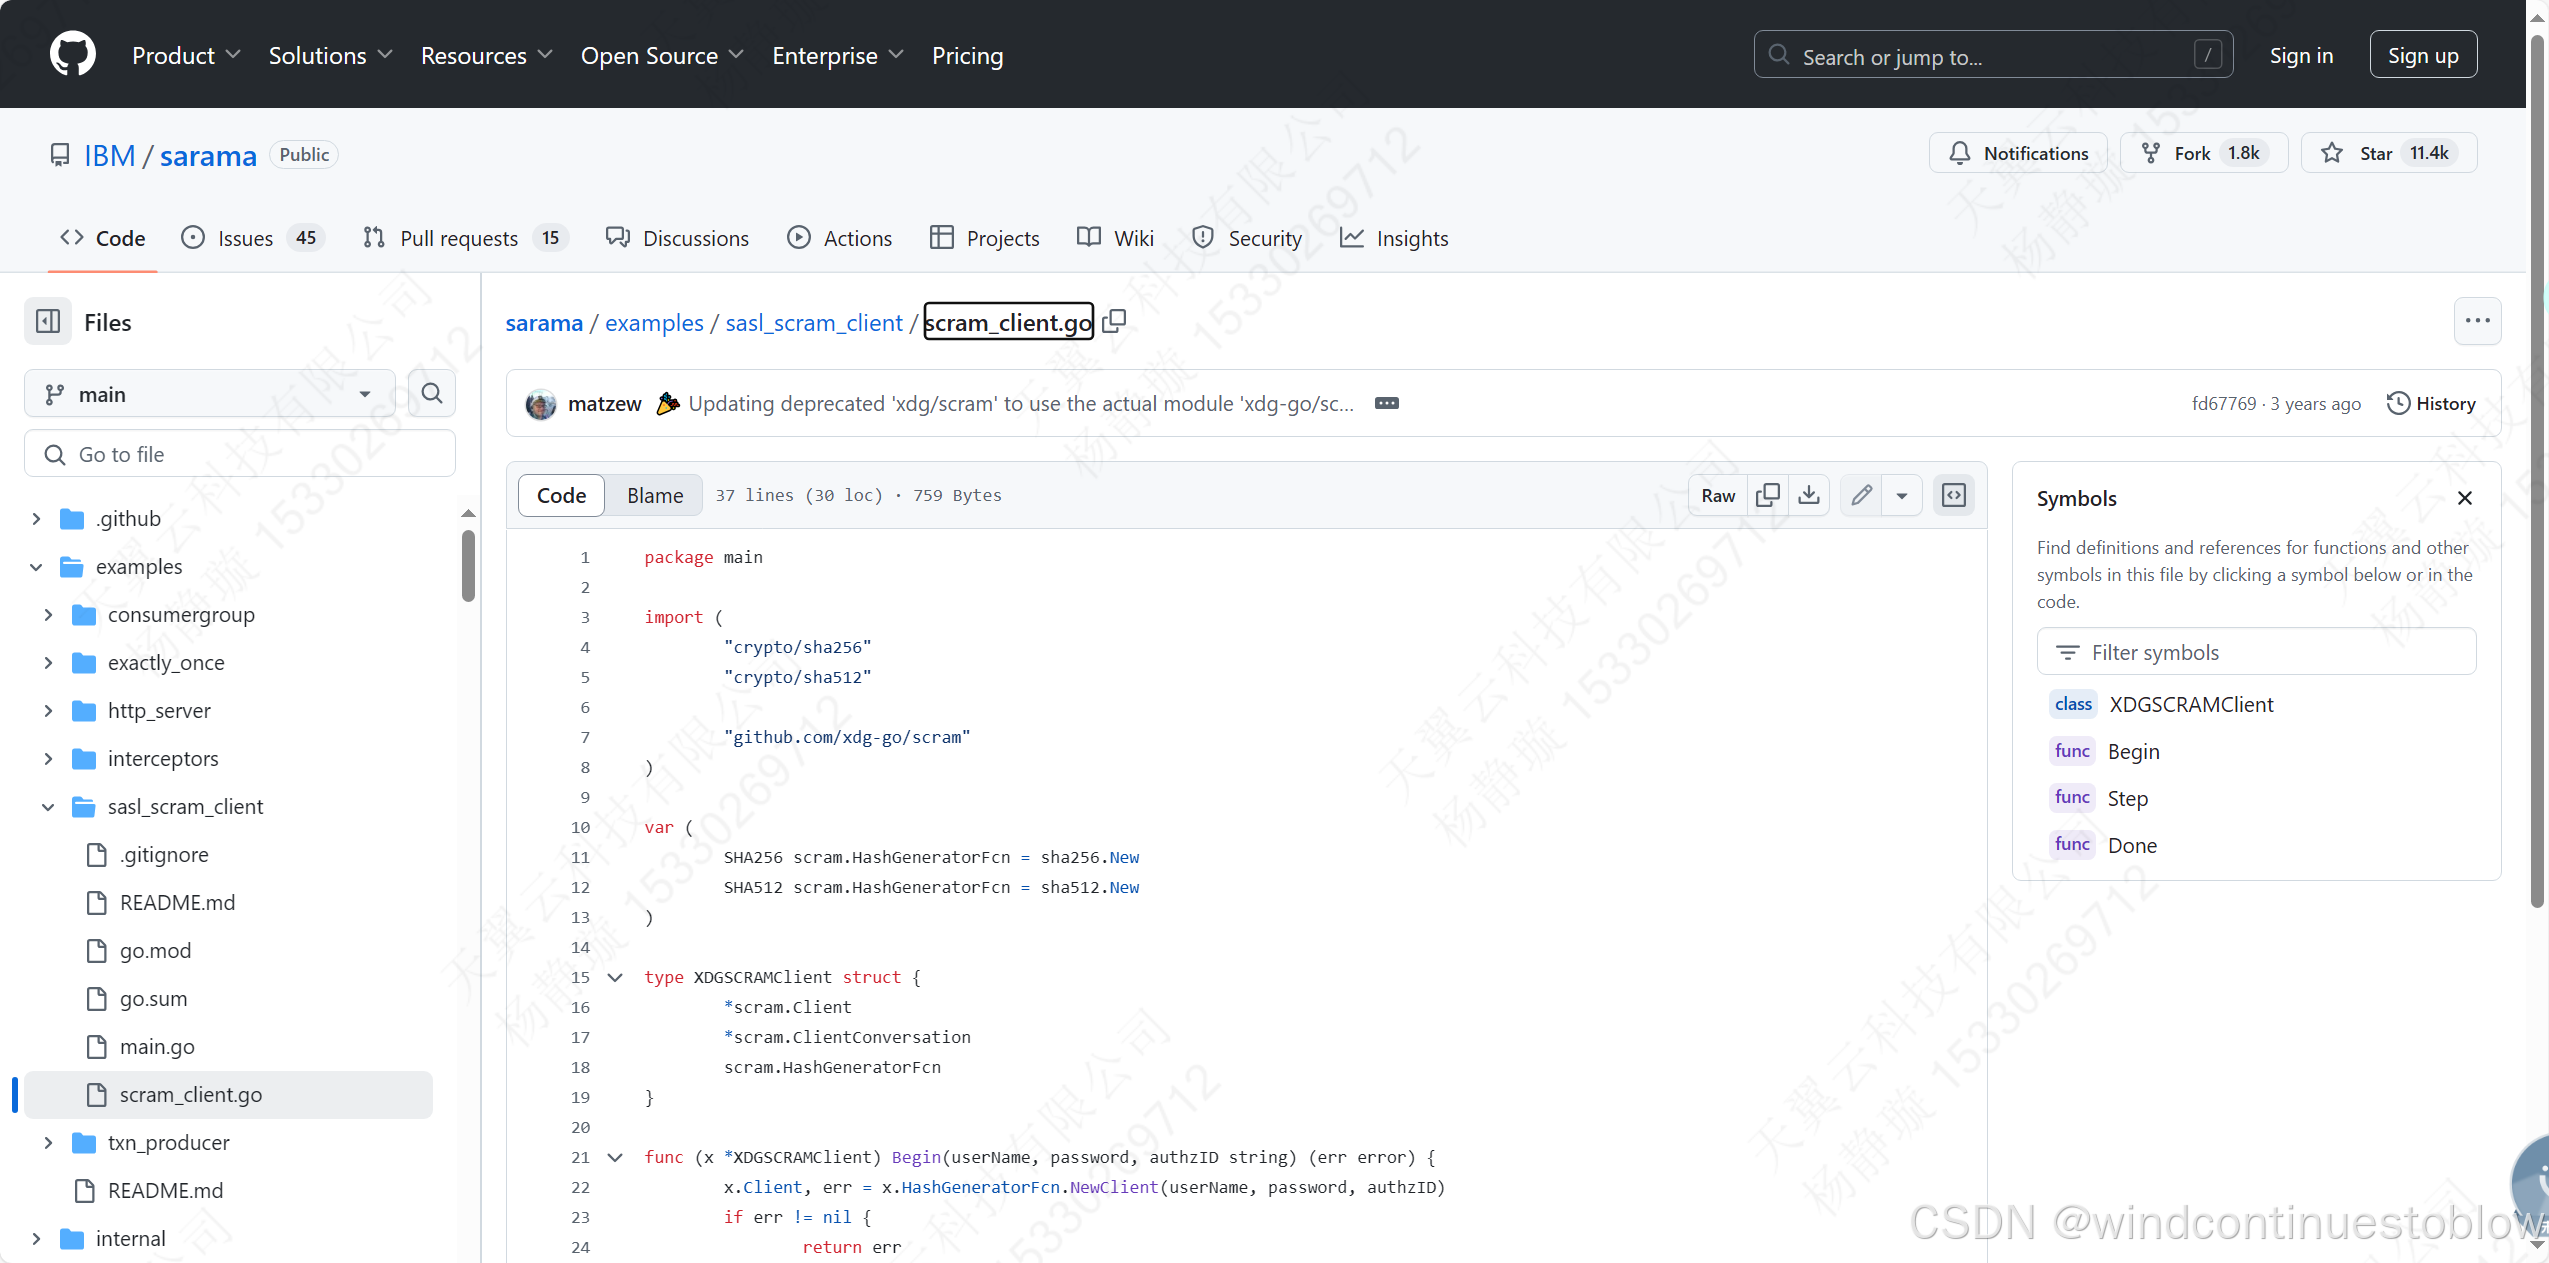Click the search files magnifier icon
2549x1263 pixels.
[432, 393]
